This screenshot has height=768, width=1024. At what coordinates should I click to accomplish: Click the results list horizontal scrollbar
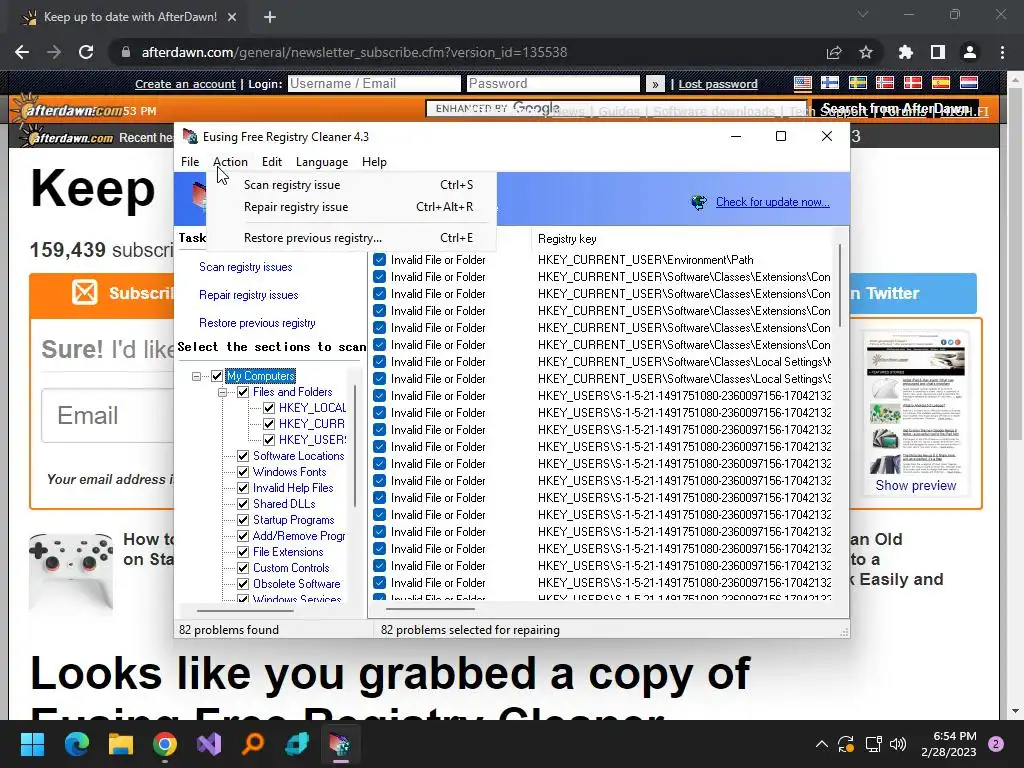(x=431, y=609)
